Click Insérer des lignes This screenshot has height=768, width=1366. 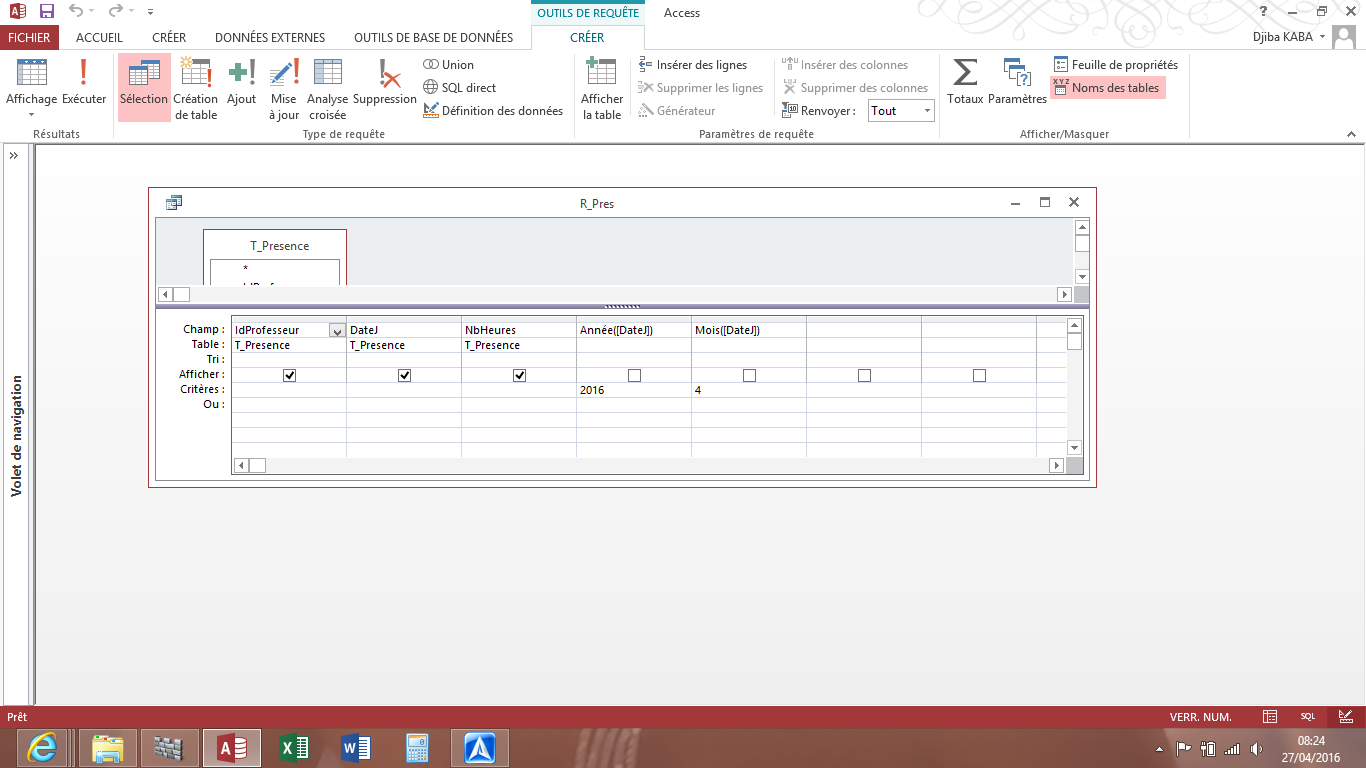pos(693,65)
